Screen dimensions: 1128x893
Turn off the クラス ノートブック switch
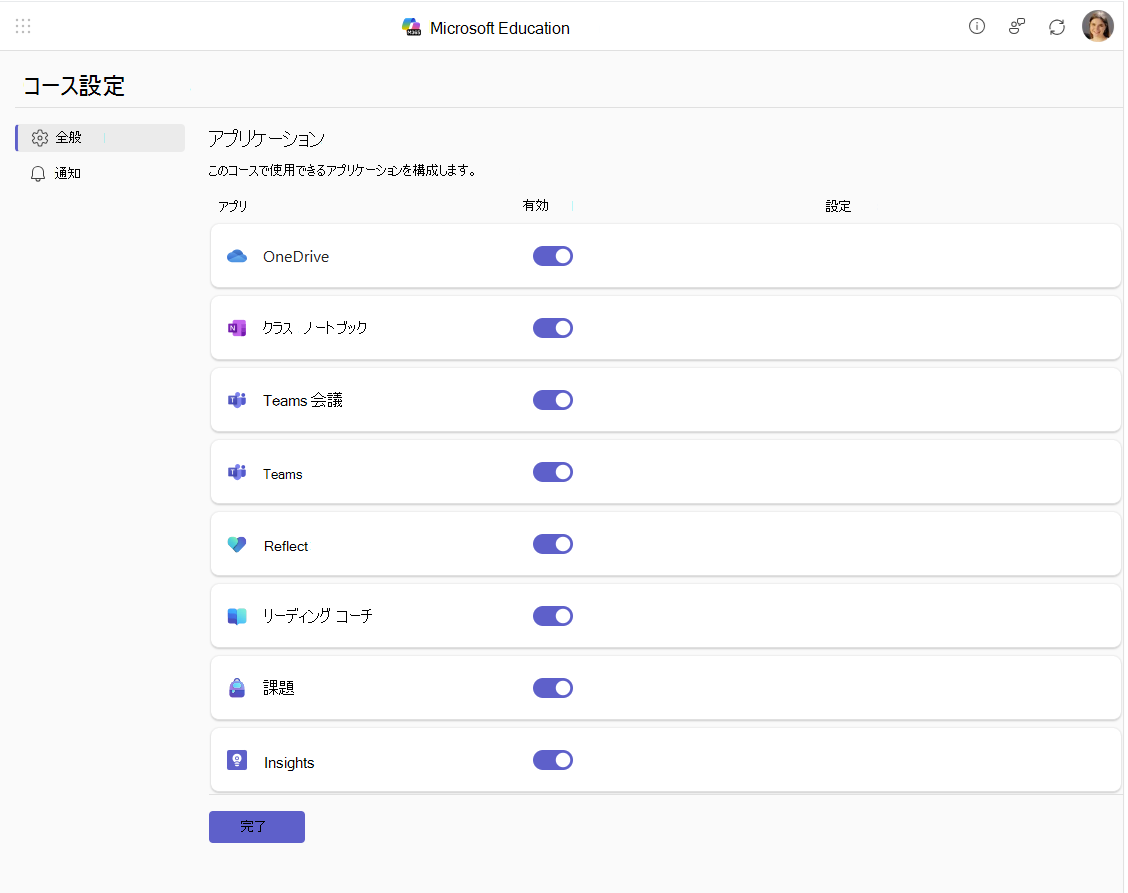[552, 328]
